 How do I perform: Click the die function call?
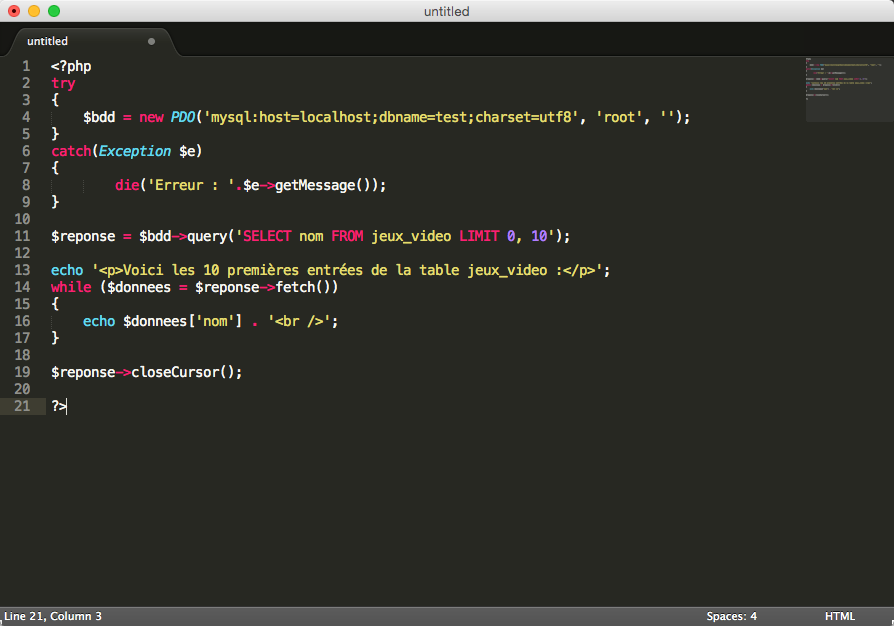pos(127,185)
